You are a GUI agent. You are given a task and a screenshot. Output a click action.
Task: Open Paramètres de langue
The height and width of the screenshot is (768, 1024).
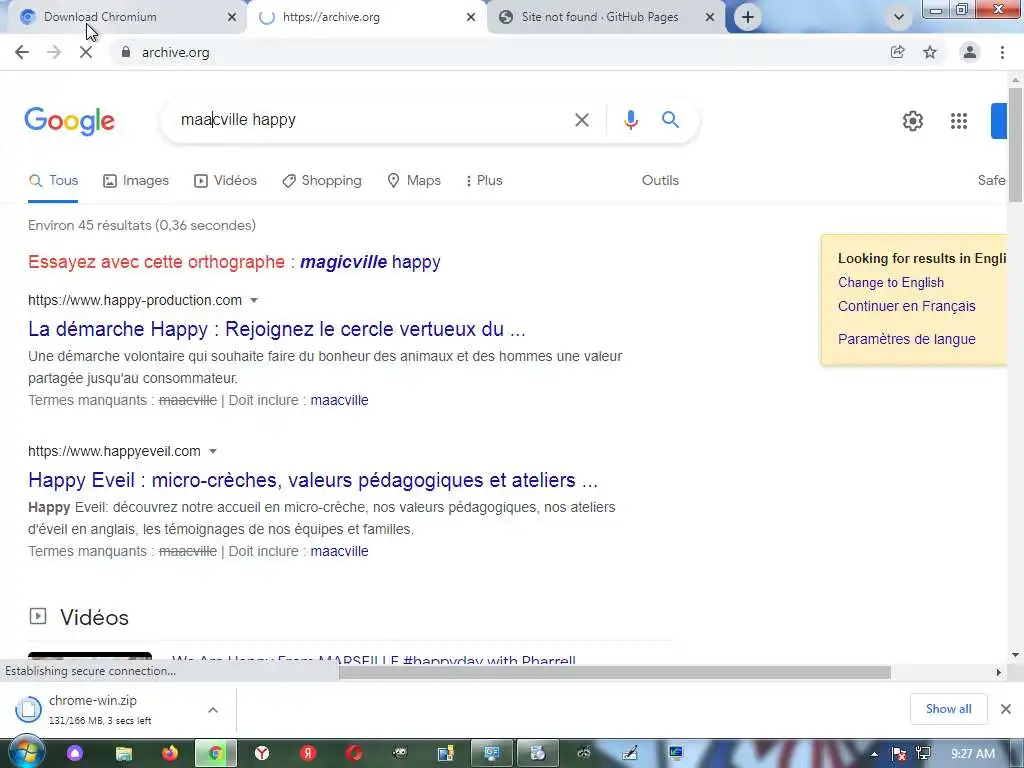(906, 339)
